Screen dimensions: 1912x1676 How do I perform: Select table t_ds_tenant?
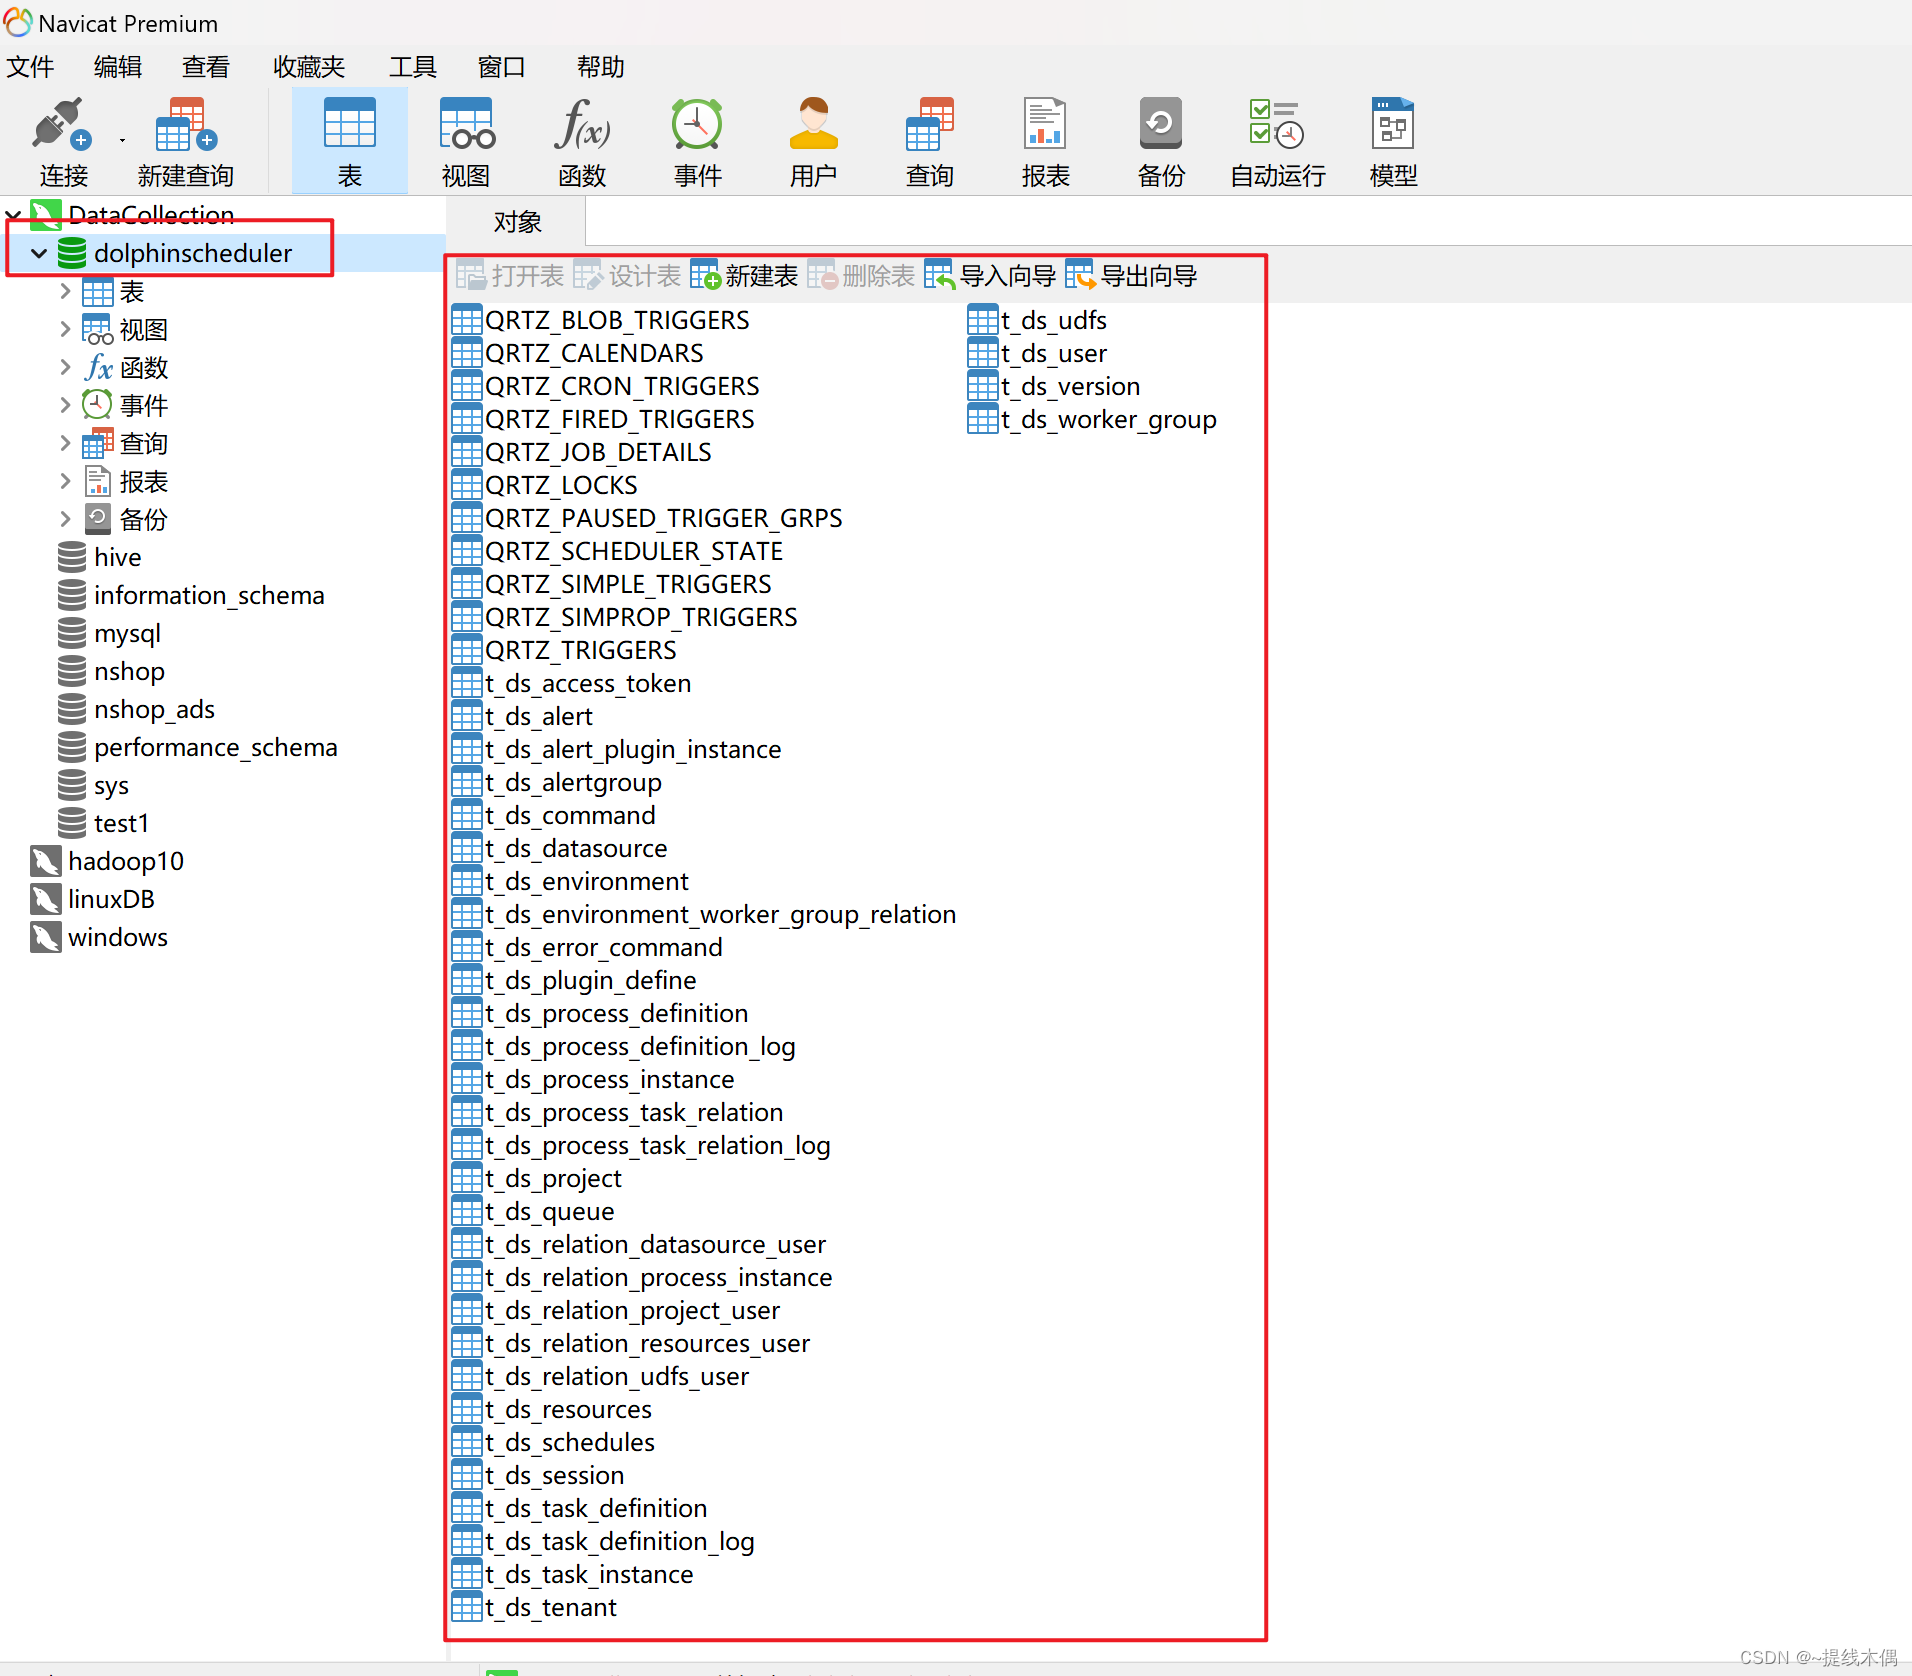[550, 1607]
